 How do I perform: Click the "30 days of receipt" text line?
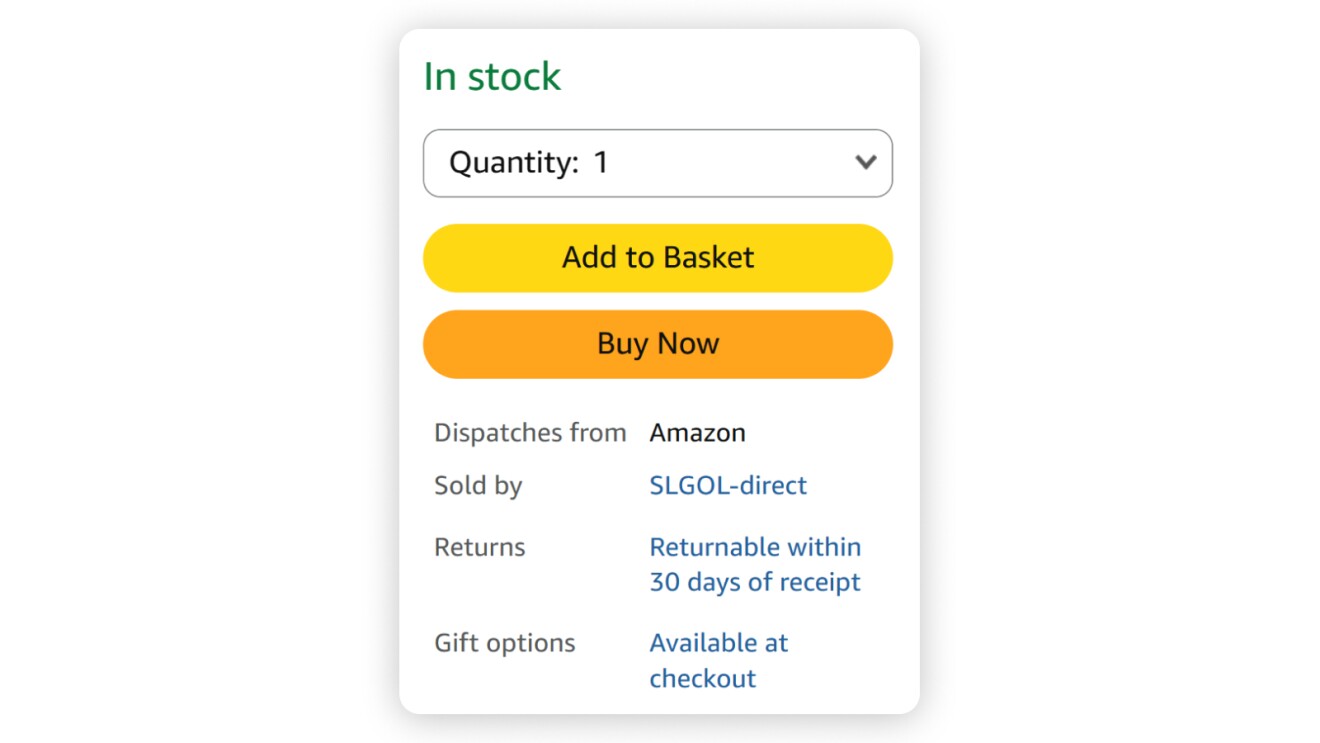pyautogui.click(x=755, y=582)
